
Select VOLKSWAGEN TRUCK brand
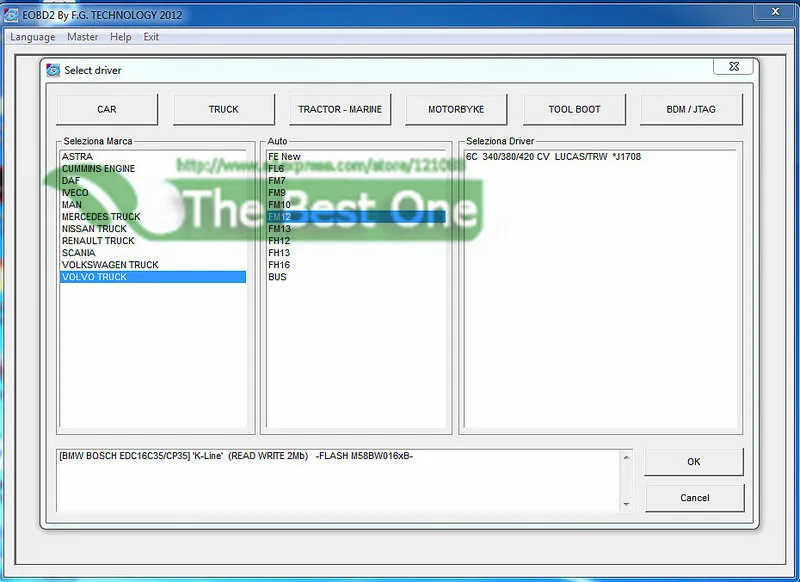[153, 265]
